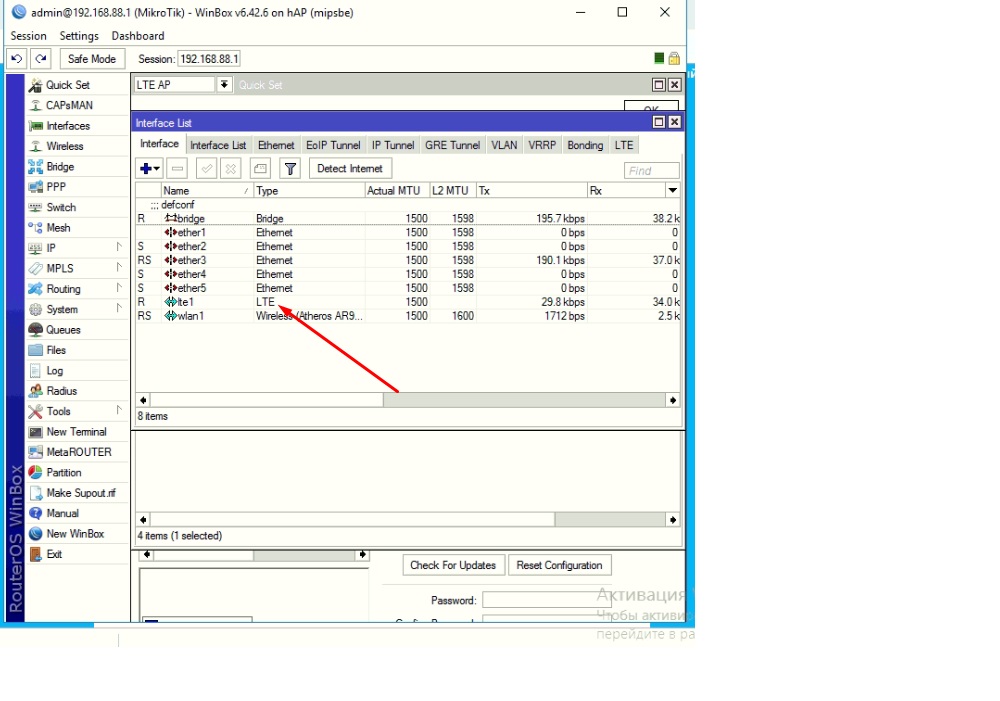Click the add interface plus button
The width and height of the screenshot is (1000, 701).
(150, 168)
